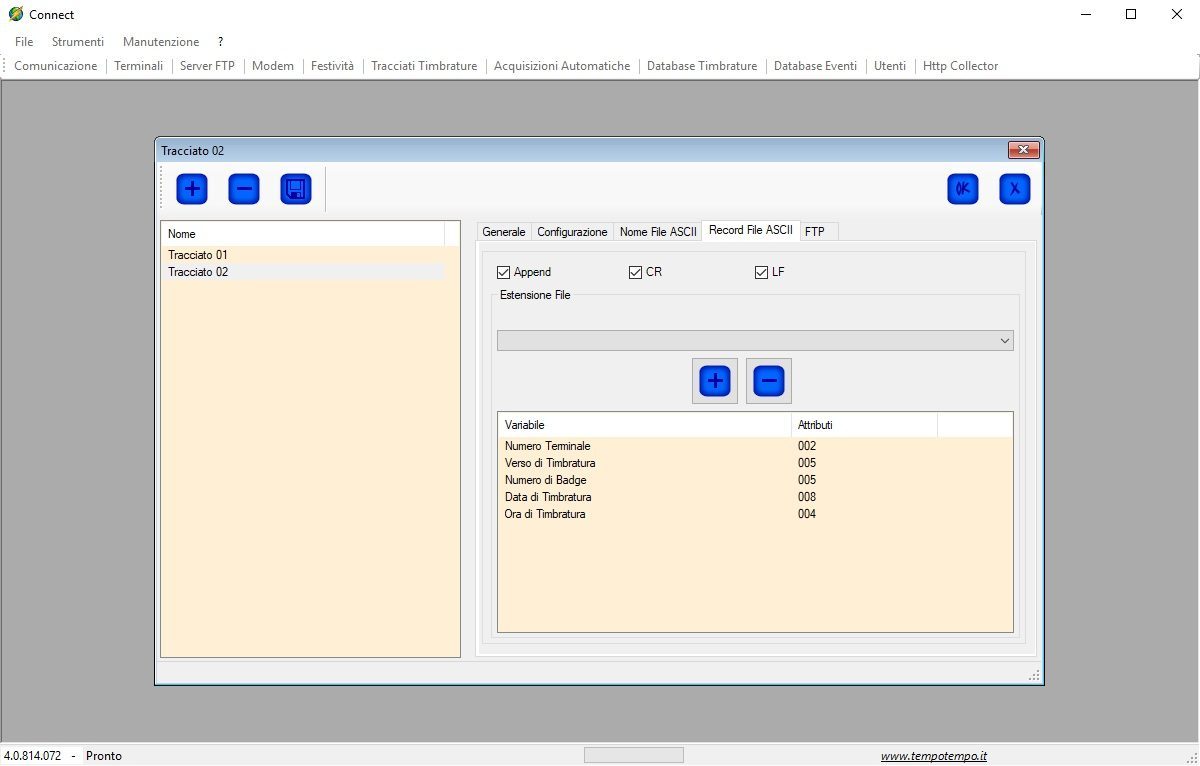Open the question mark help menu

pos(220,42)
